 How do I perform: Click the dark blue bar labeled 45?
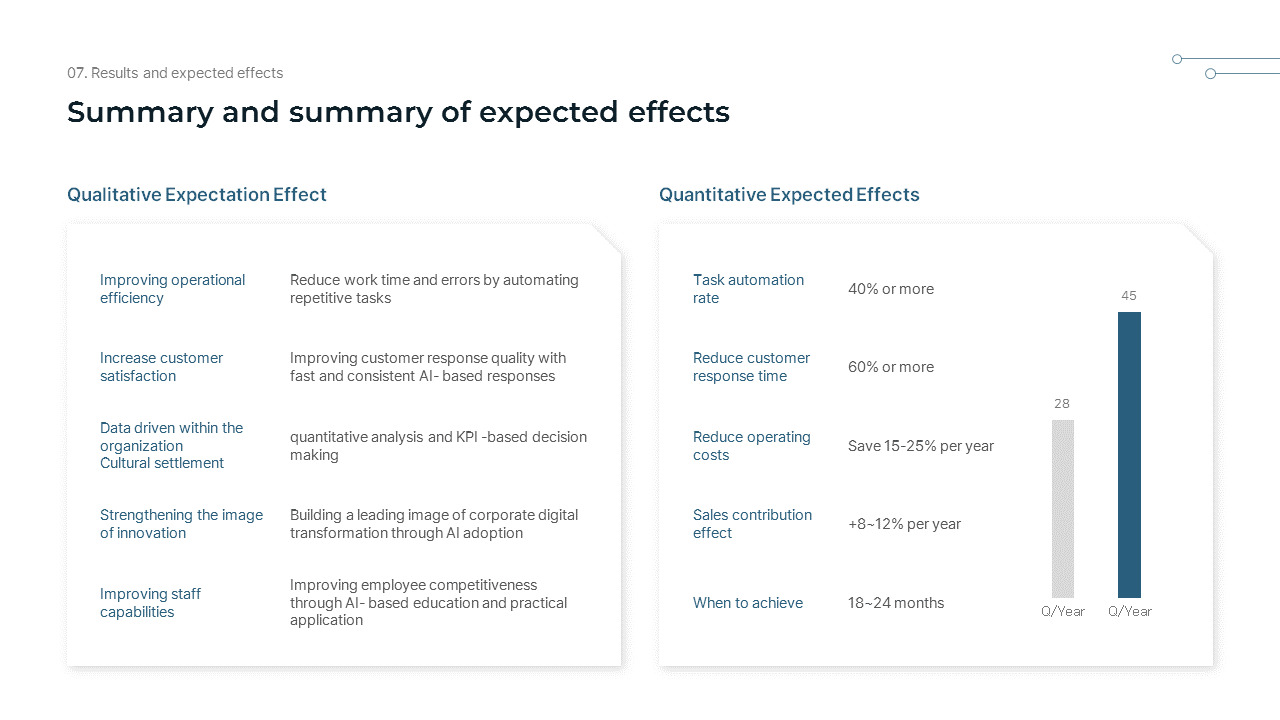tap(1129, 455)
